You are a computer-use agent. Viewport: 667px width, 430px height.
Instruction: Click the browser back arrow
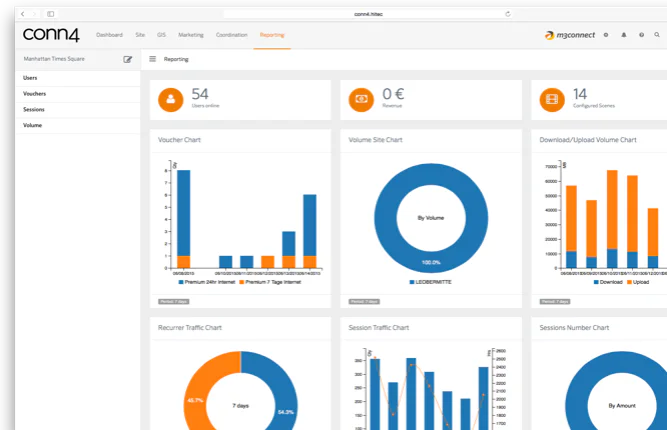pos(23,14)
